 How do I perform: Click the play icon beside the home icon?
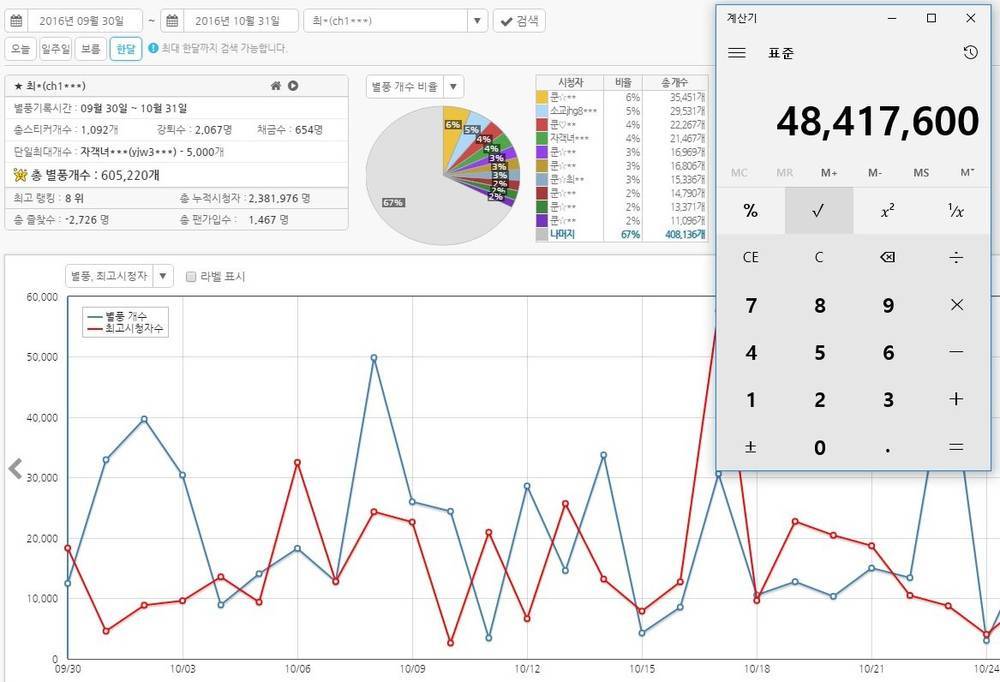point(293,86)
